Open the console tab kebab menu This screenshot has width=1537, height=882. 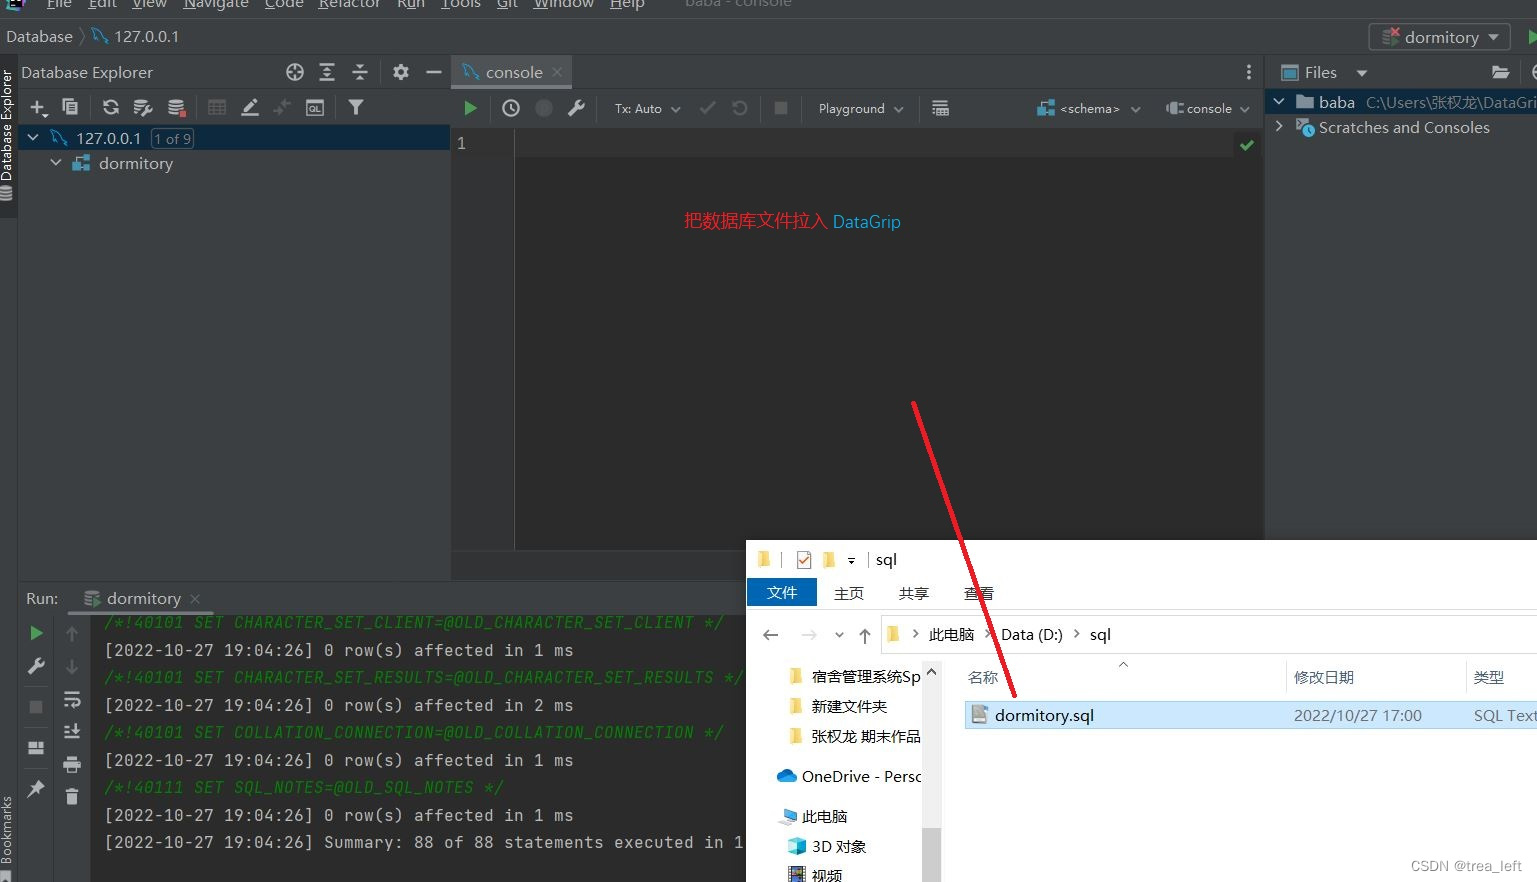tap(1248, 72)
